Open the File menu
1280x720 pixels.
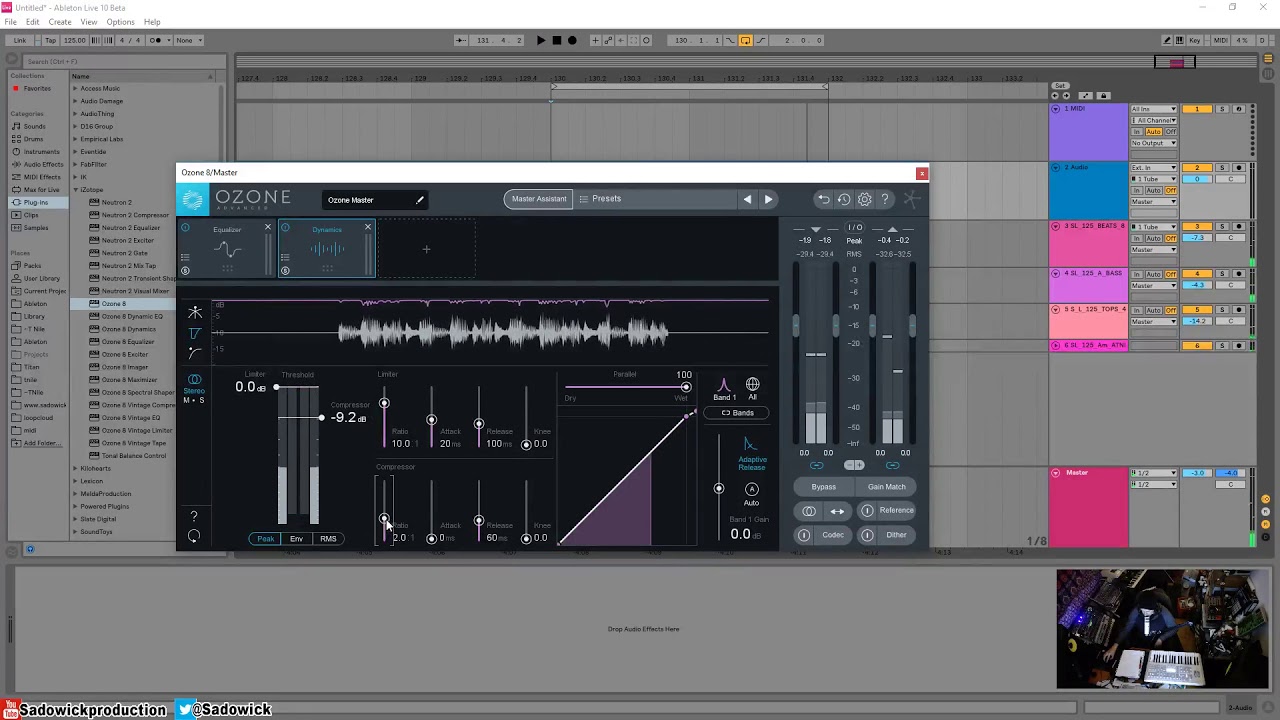(10, 22)
